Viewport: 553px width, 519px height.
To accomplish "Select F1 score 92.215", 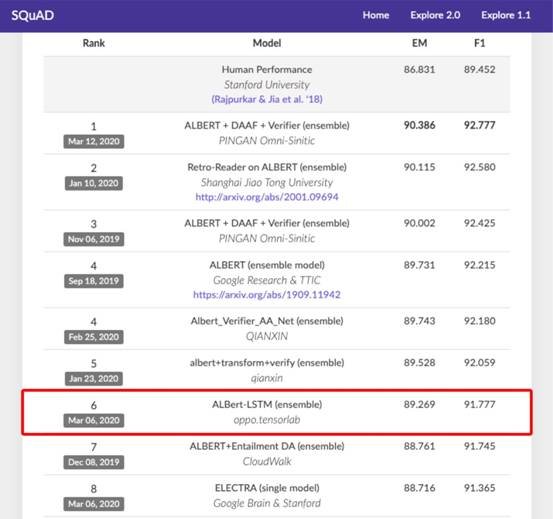I will click(x=480, y=265).
